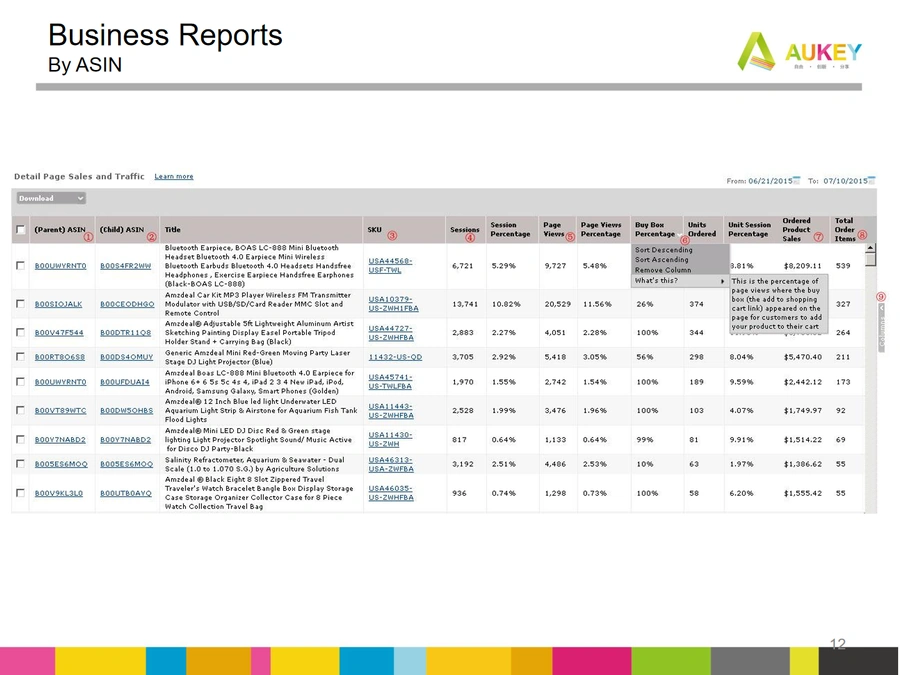
Task: Open child ASIN link B00DTR11Q8
Action: tap(126, 332)
